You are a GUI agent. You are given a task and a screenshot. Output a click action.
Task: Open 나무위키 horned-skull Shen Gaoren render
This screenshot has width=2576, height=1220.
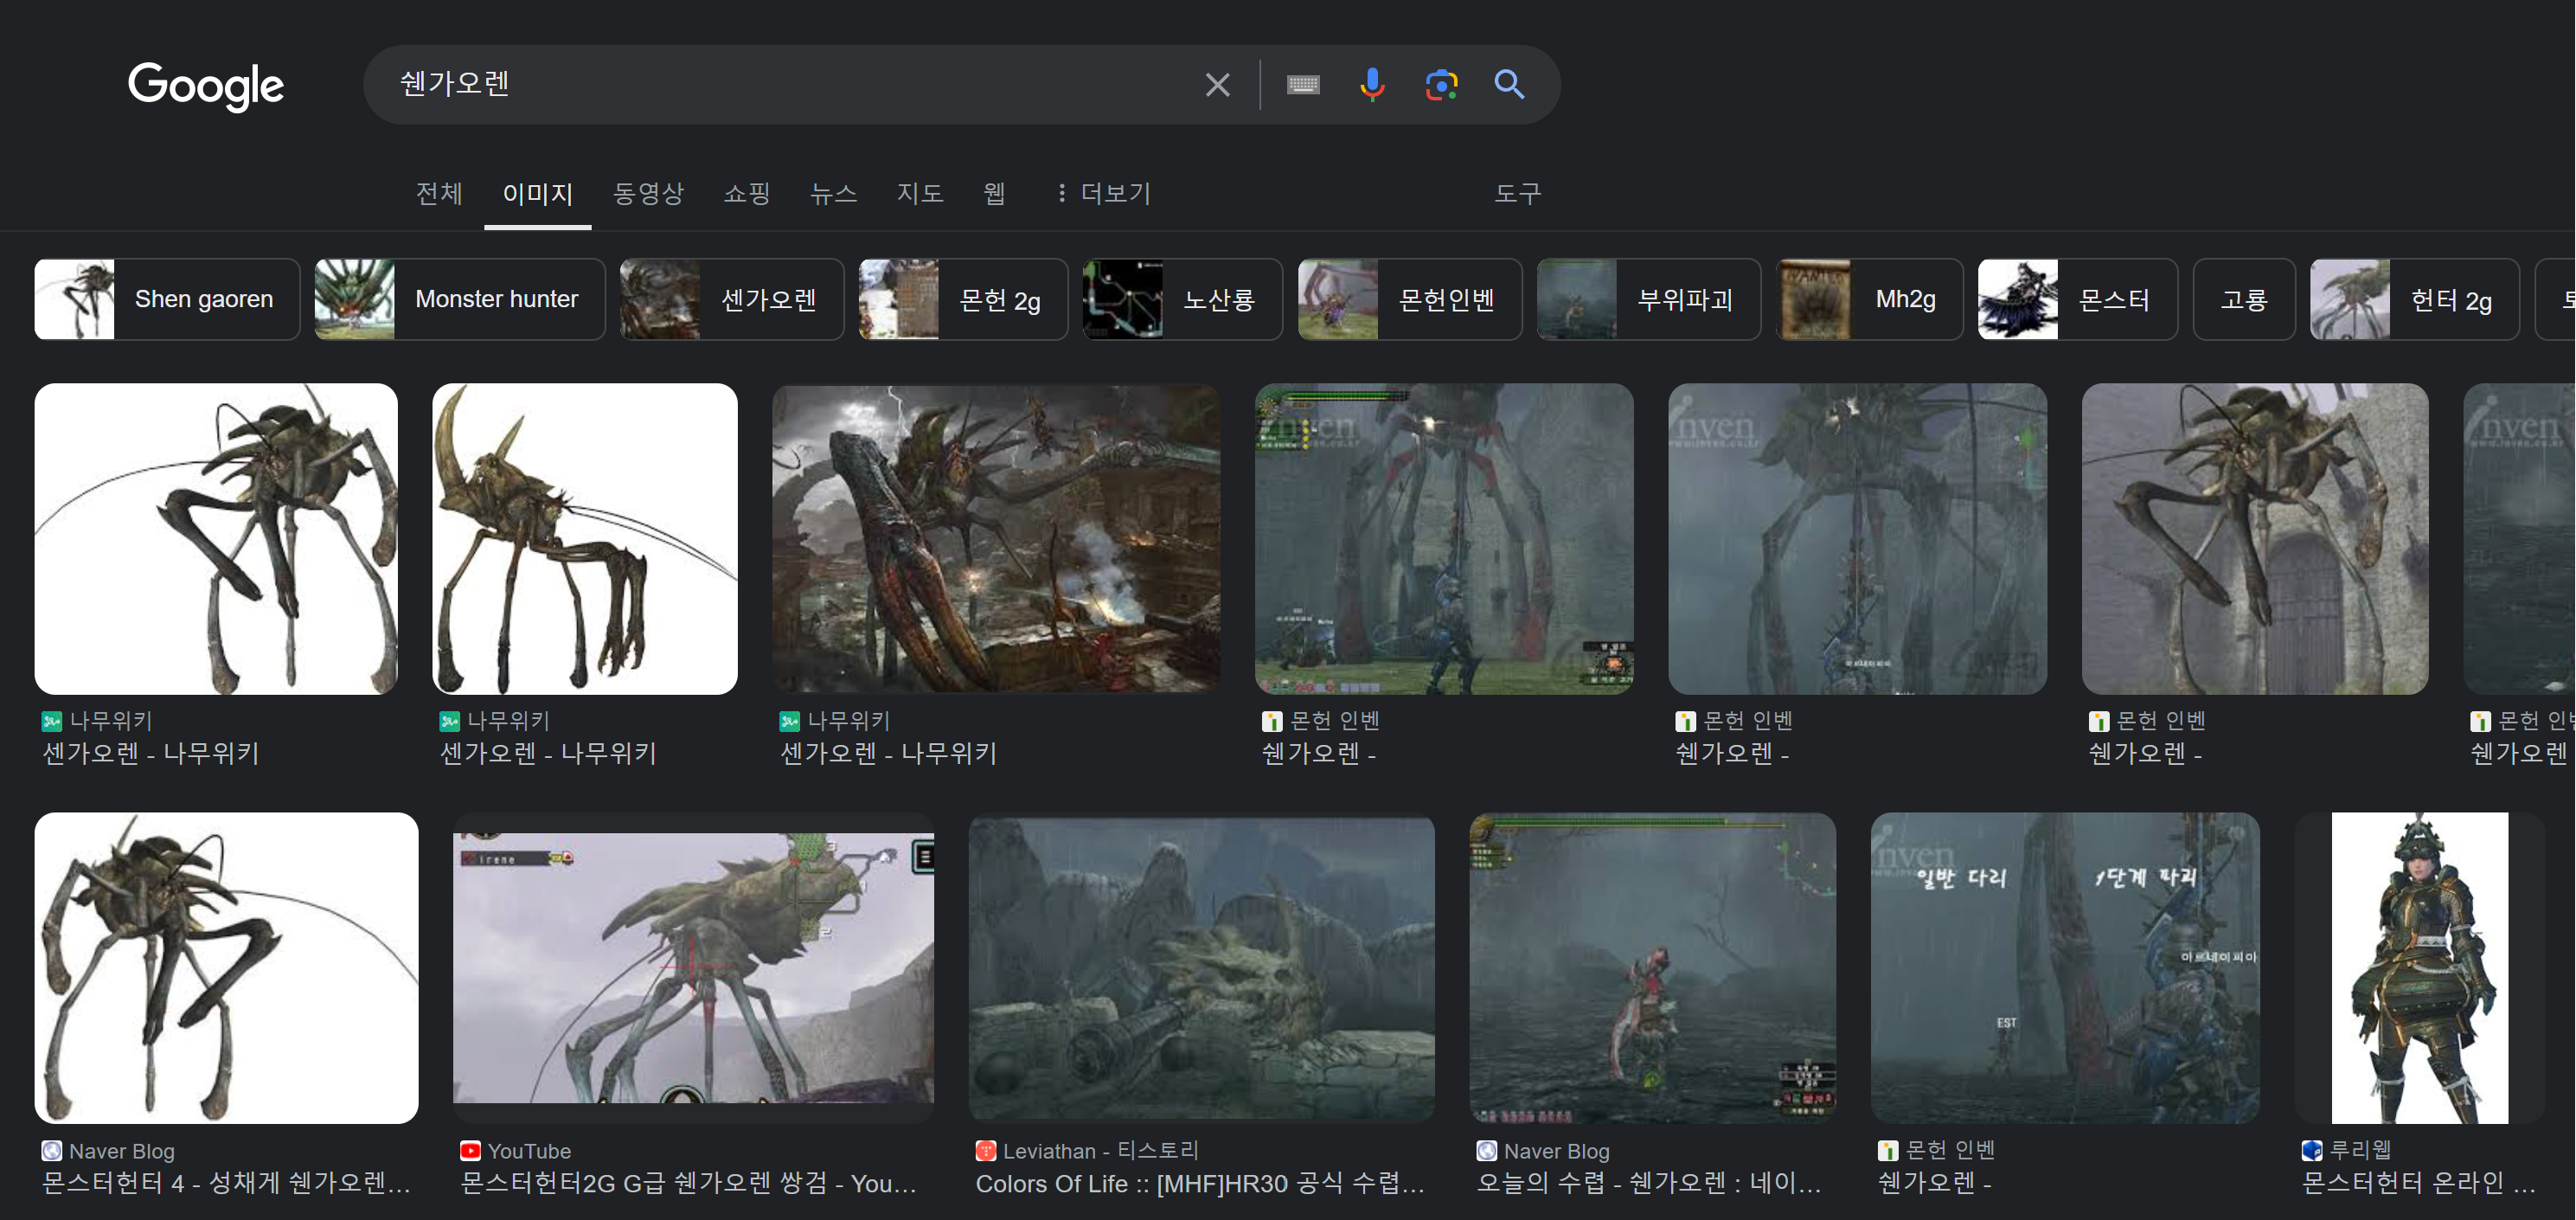(585, 539)
